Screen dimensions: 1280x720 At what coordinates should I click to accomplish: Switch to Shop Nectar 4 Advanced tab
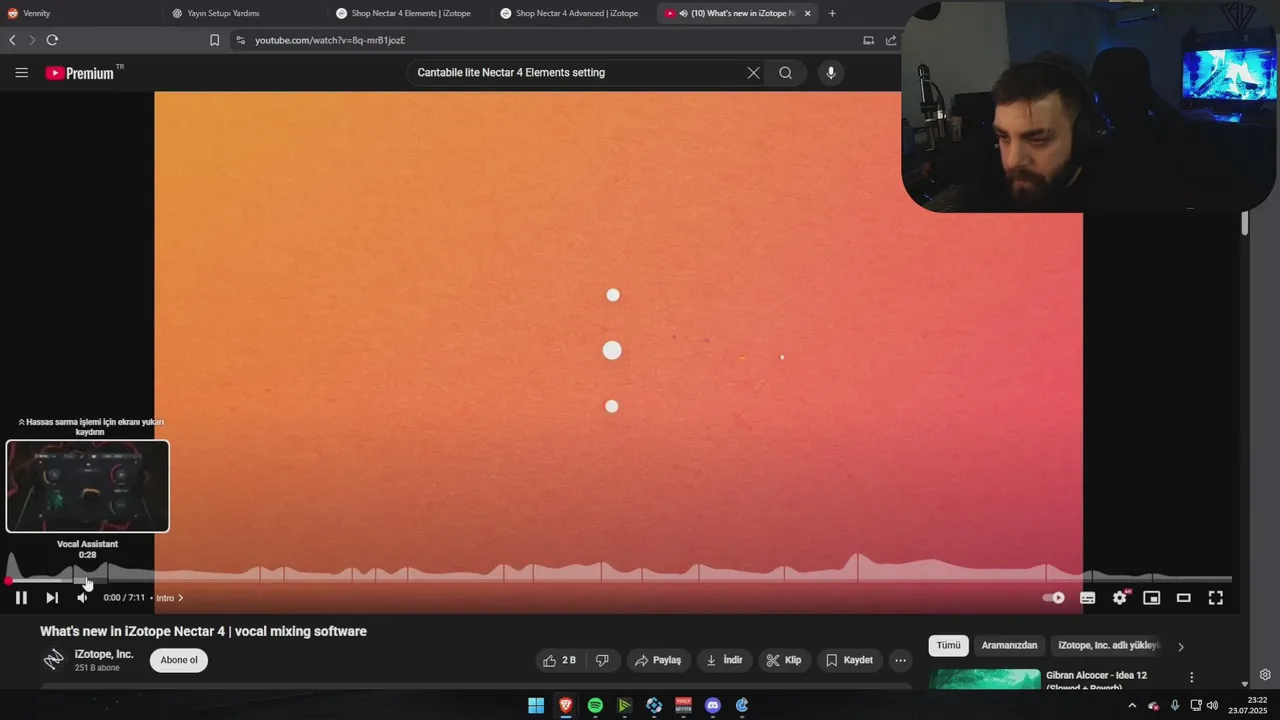click(x=575, y=13)
